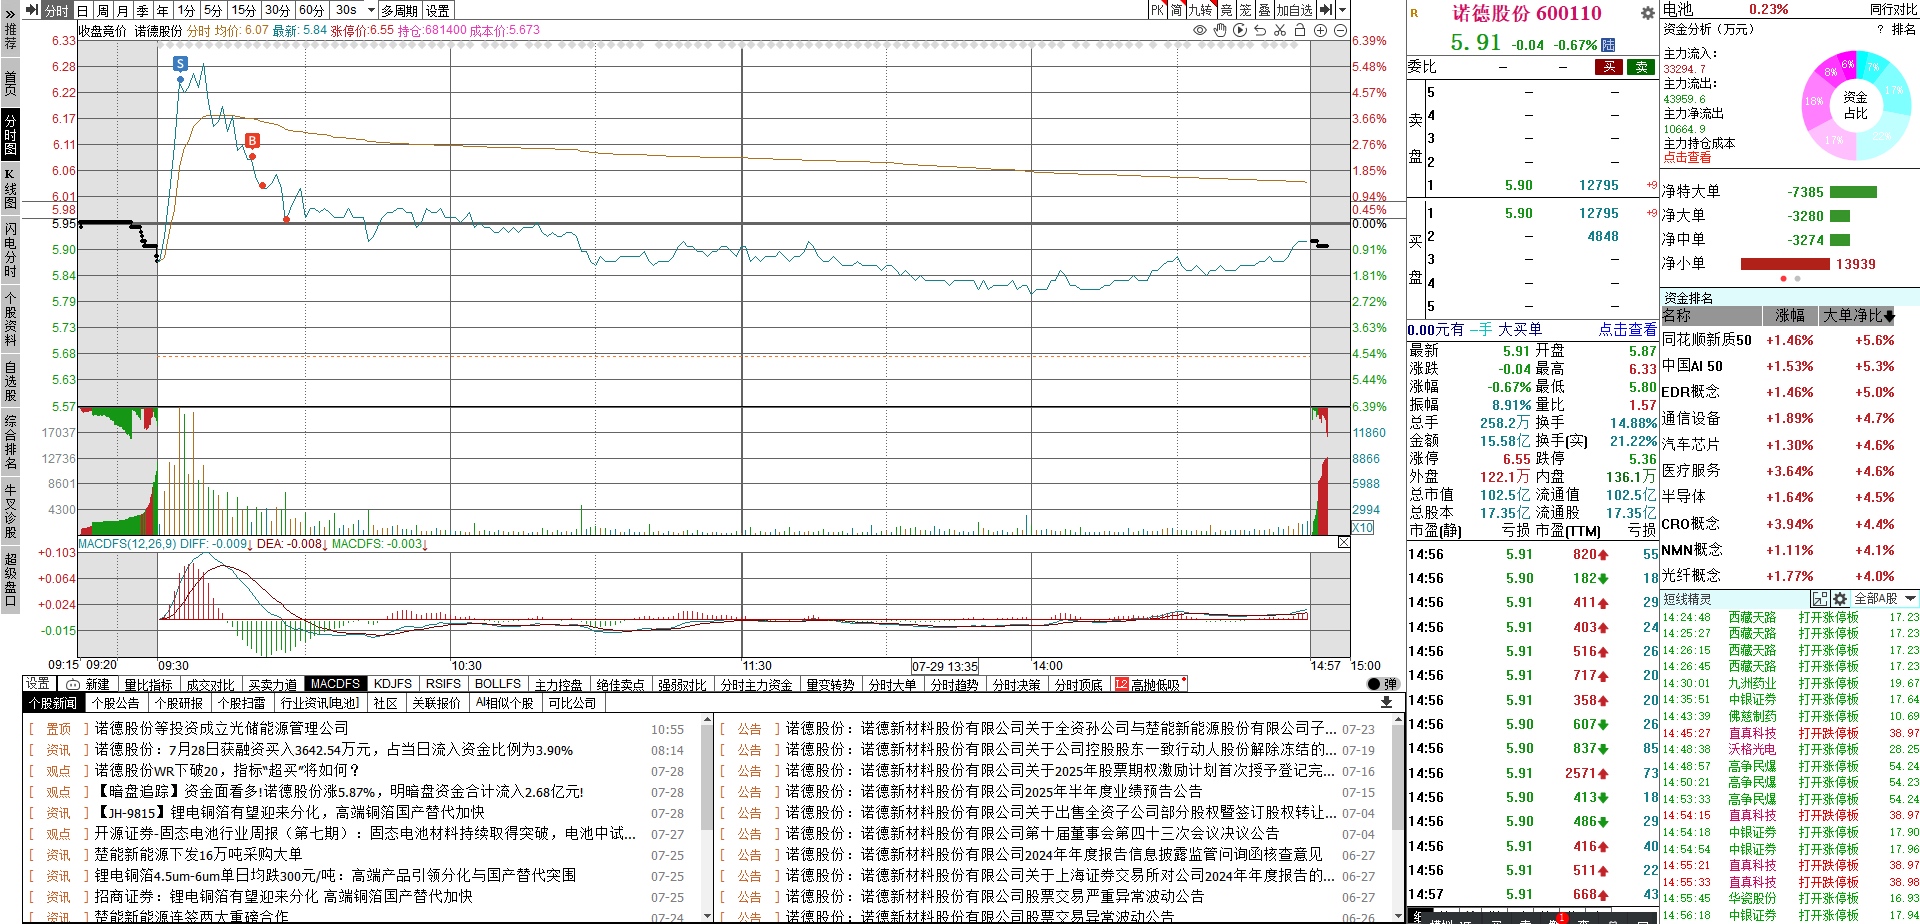1920x924 pixels.
Task: Click the 简 simplified view toolbar button
Action: 1177,10
